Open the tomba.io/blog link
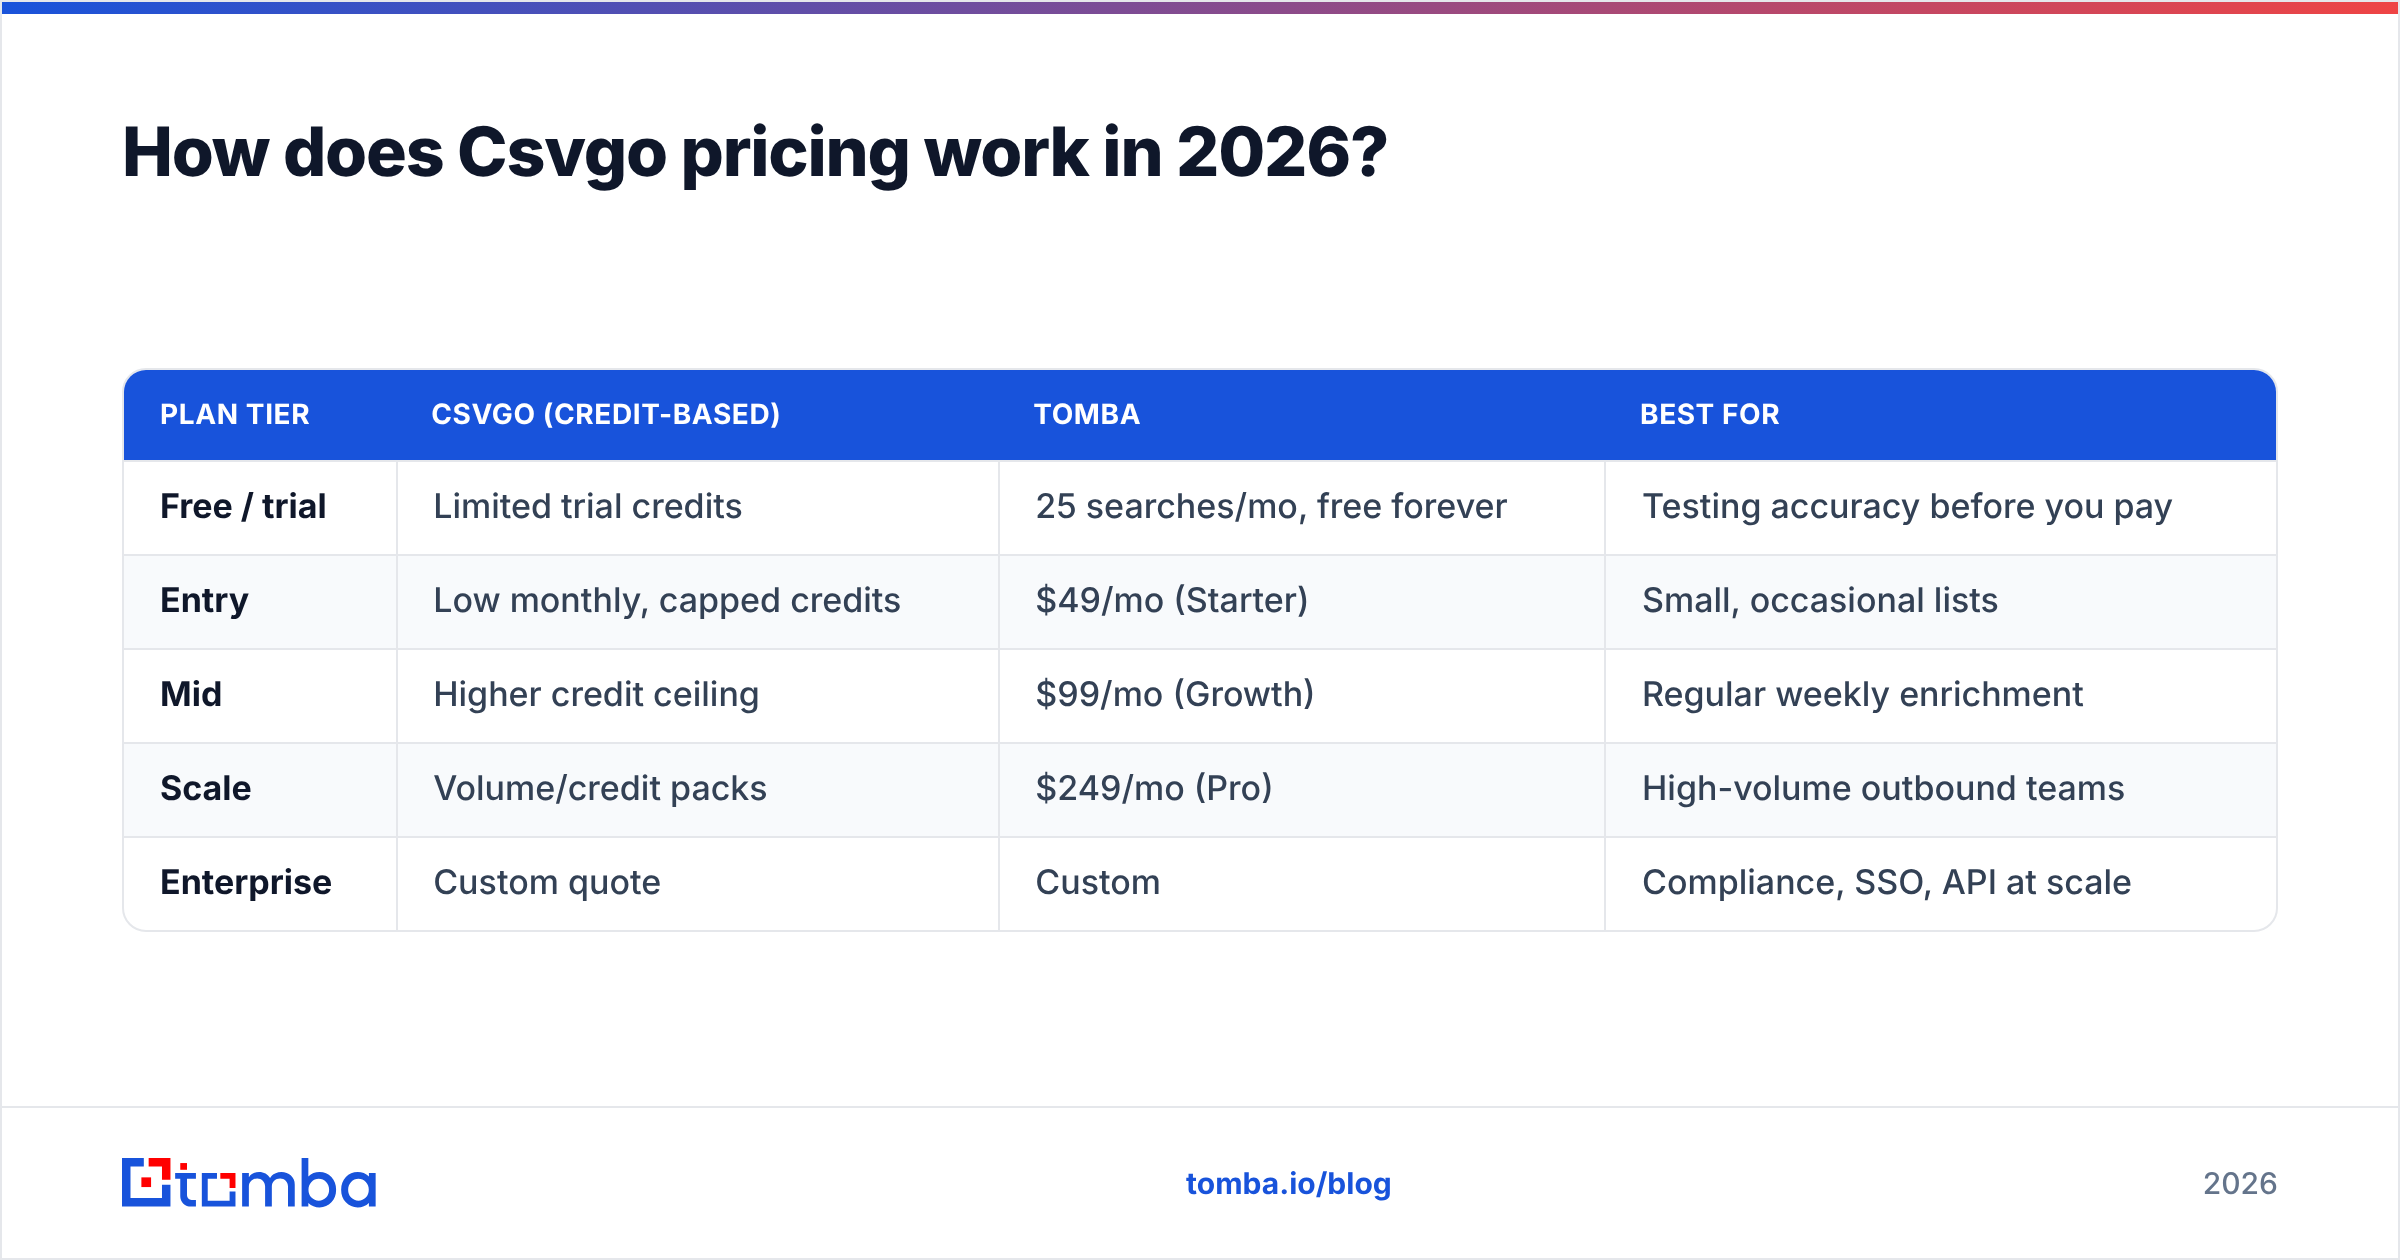Image resolution: width=2400 pixels, height=1260 pixels. click(x=1288, y=1184)
